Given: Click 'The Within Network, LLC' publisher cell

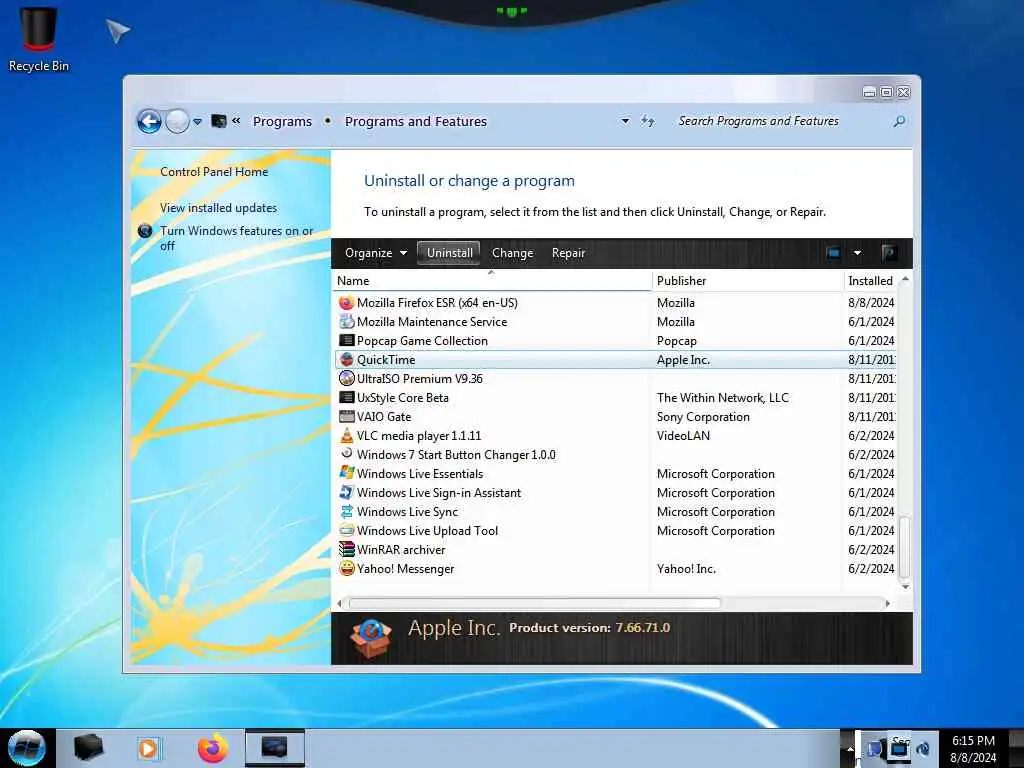Looking at the screenshot, I should tap(723, 398).
